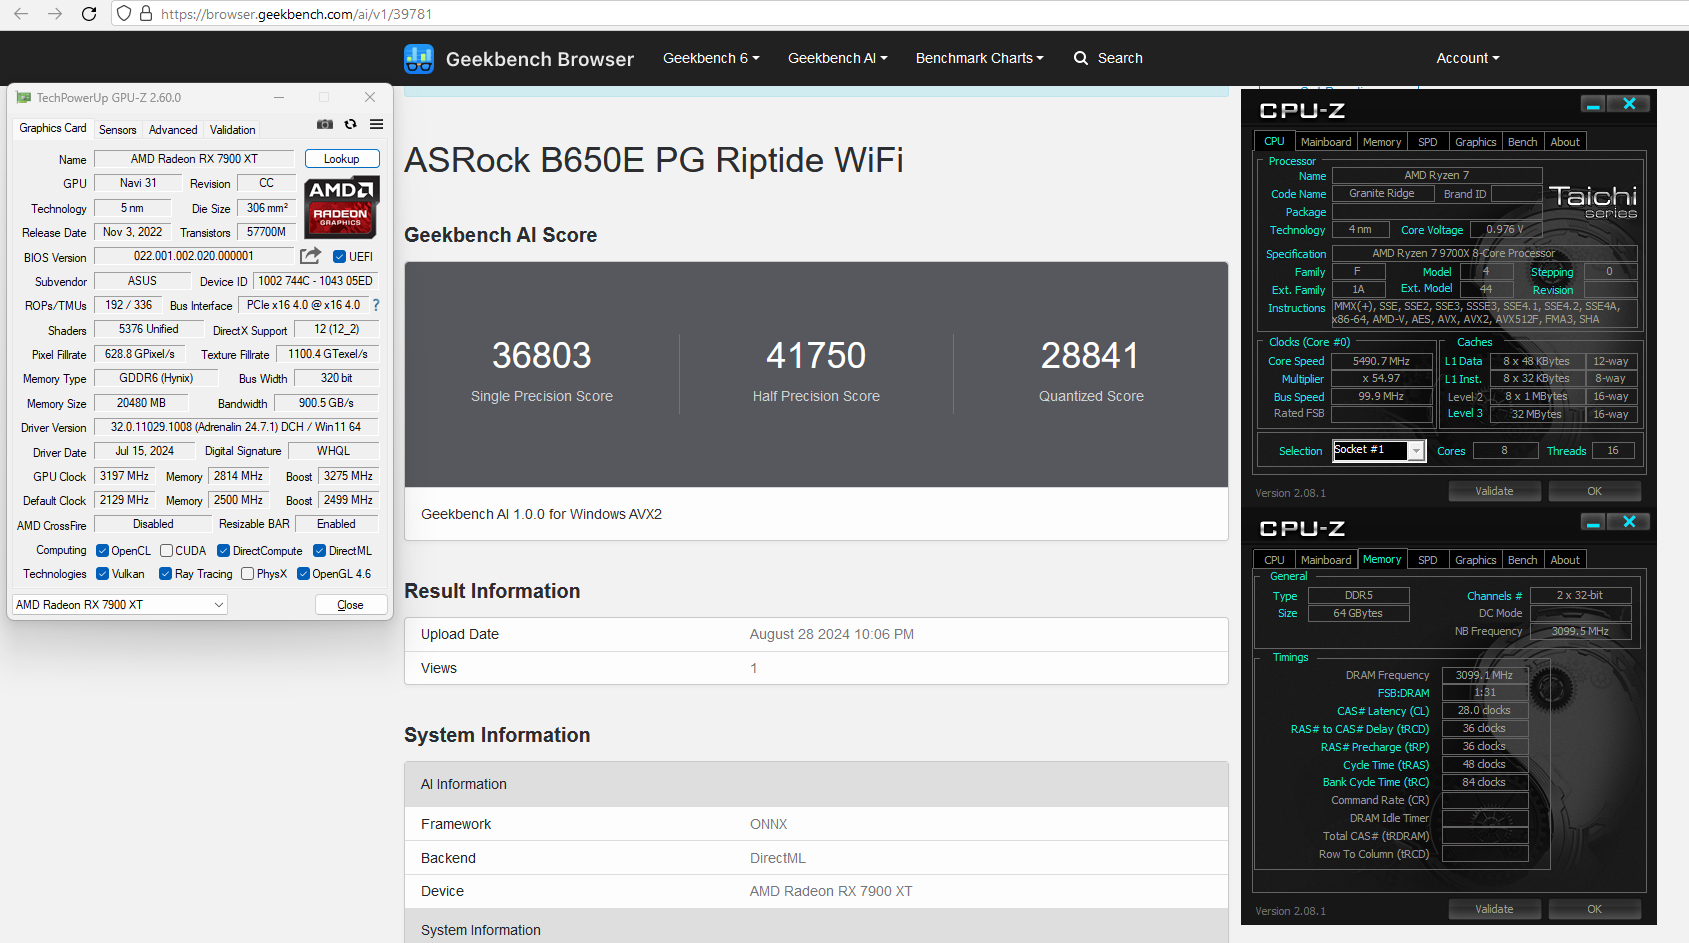Close the lower CPU-Z Memory window
The height and width of the screenshot is (943, 1689).
[x=1629, y=522]
